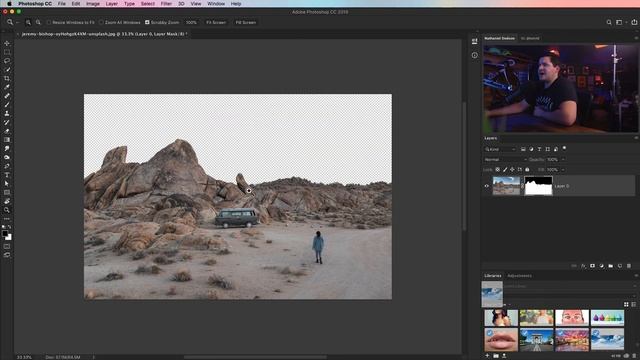
Task: Click Add layer style fx icon
Action: click(x=583, y=266)
